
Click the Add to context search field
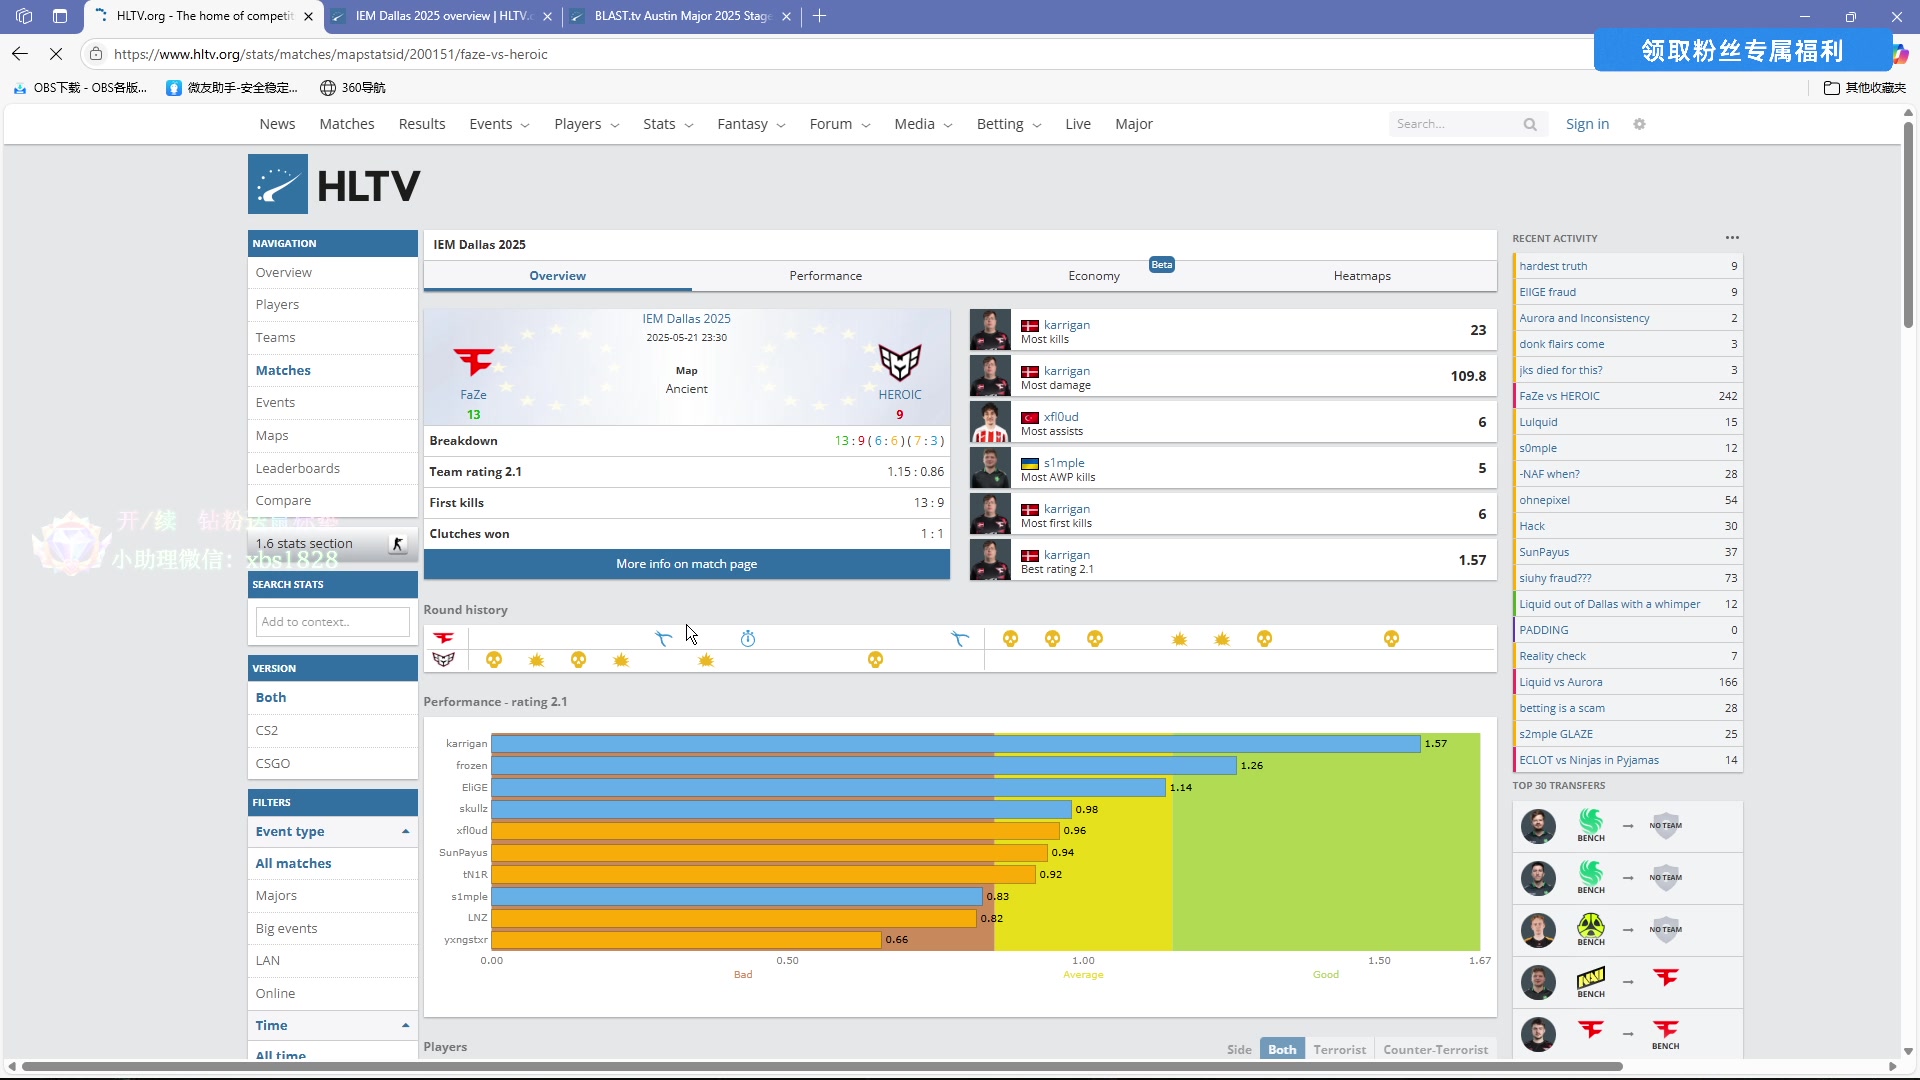click(332, 622)
